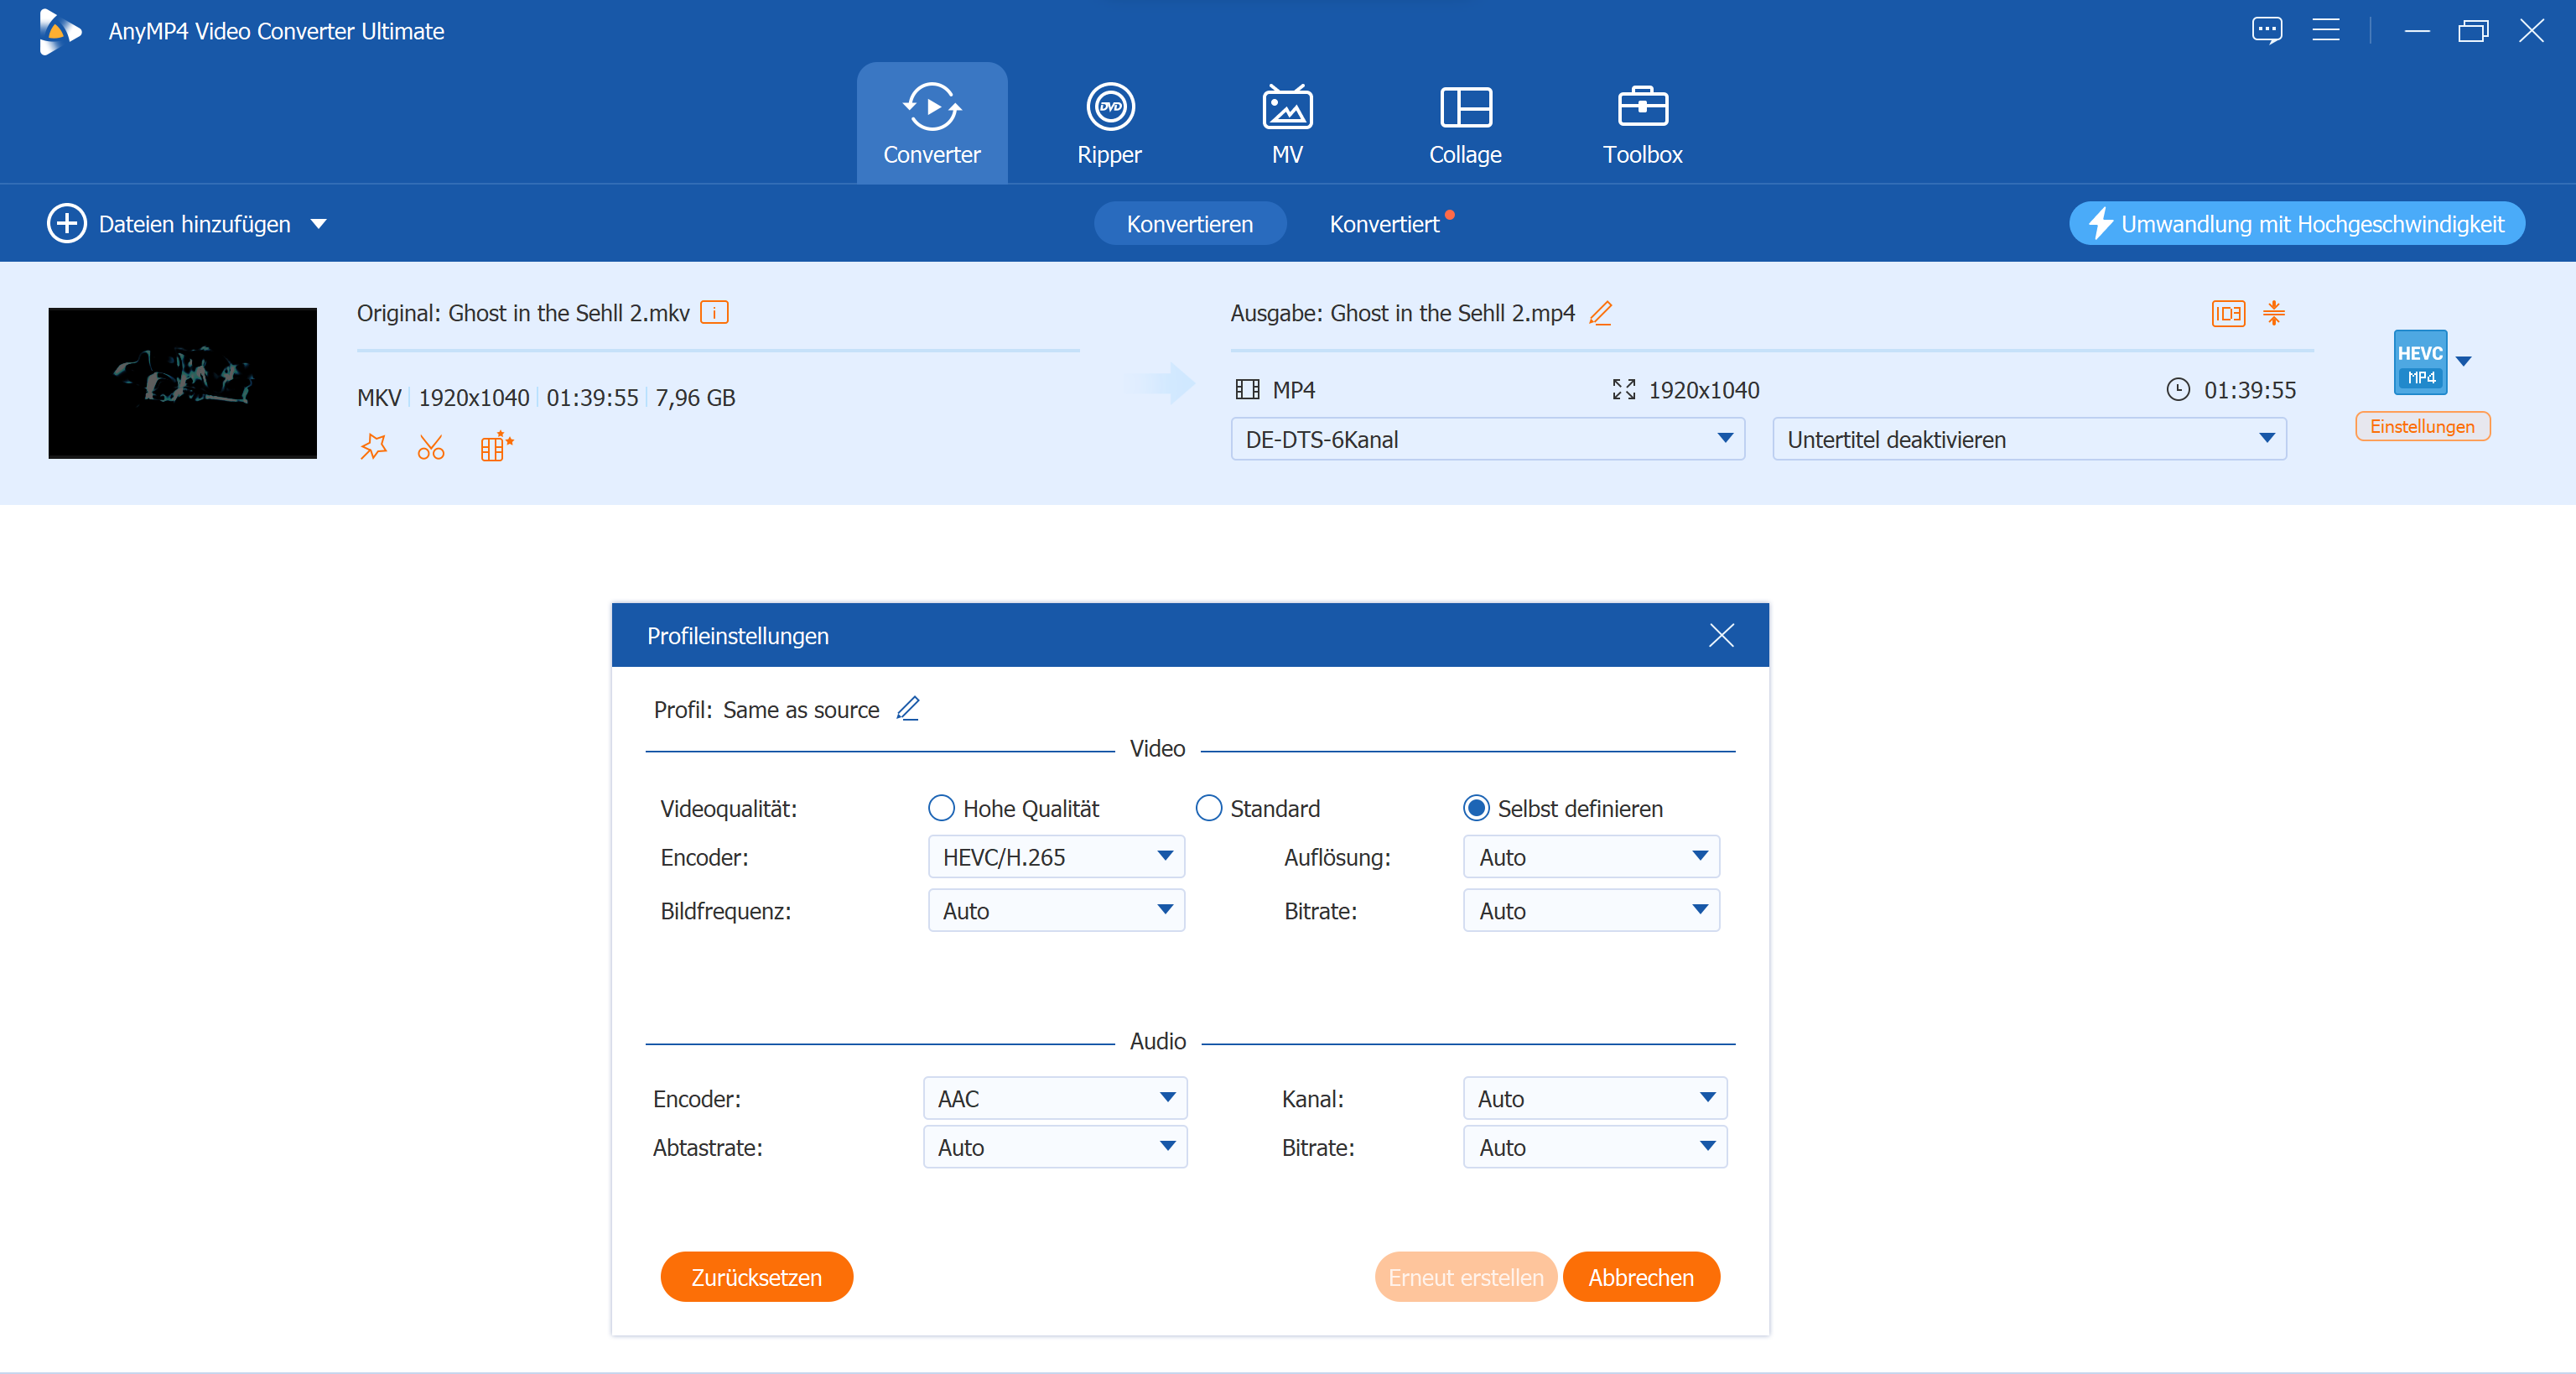Click 'Original: Ghost in the Sehll 2.mkv' text
Image resolution: width=2576 pixels, height=1374 pixels.
pos(523,313)
